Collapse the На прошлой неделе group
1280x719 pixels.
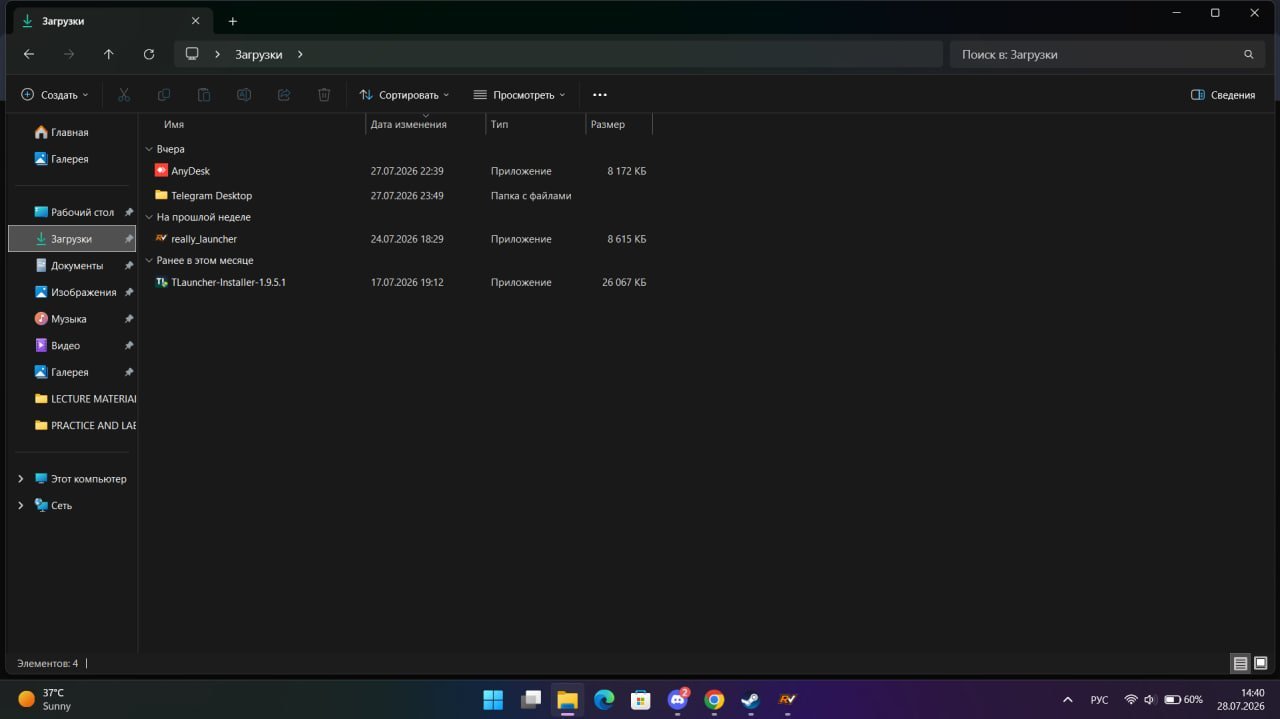[149, 217]
